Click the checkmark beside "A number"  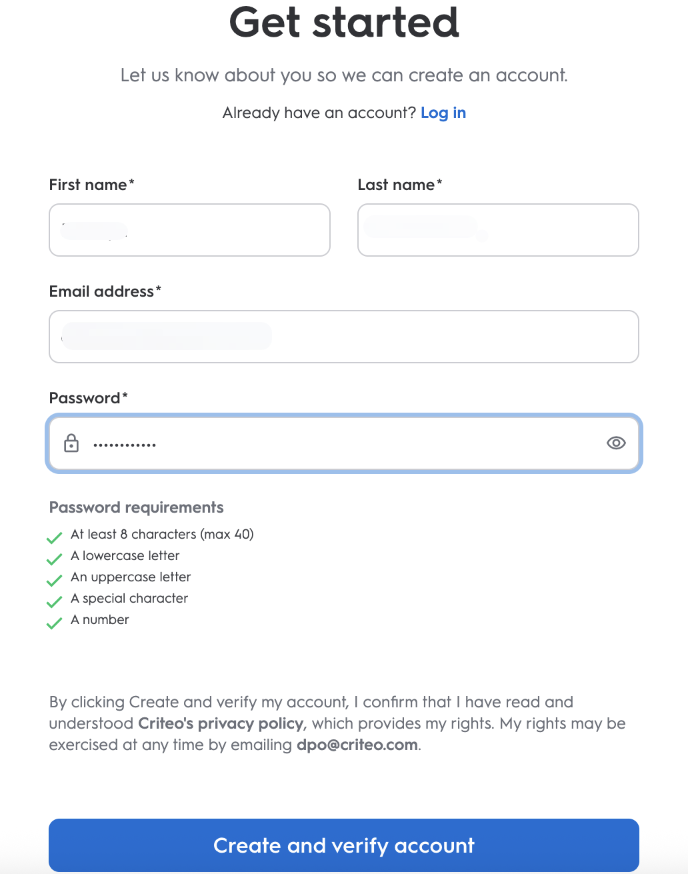tap(55, 622)
